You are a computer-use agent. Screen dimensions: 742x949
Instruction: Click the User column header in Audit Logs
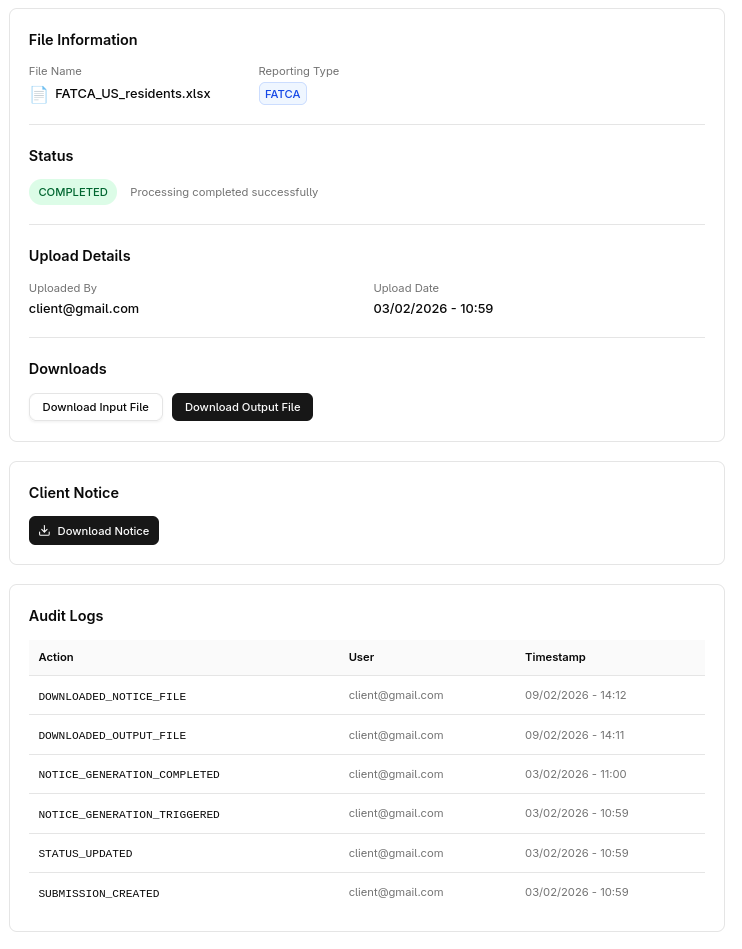pyautogui.click(x=361, y=657)
